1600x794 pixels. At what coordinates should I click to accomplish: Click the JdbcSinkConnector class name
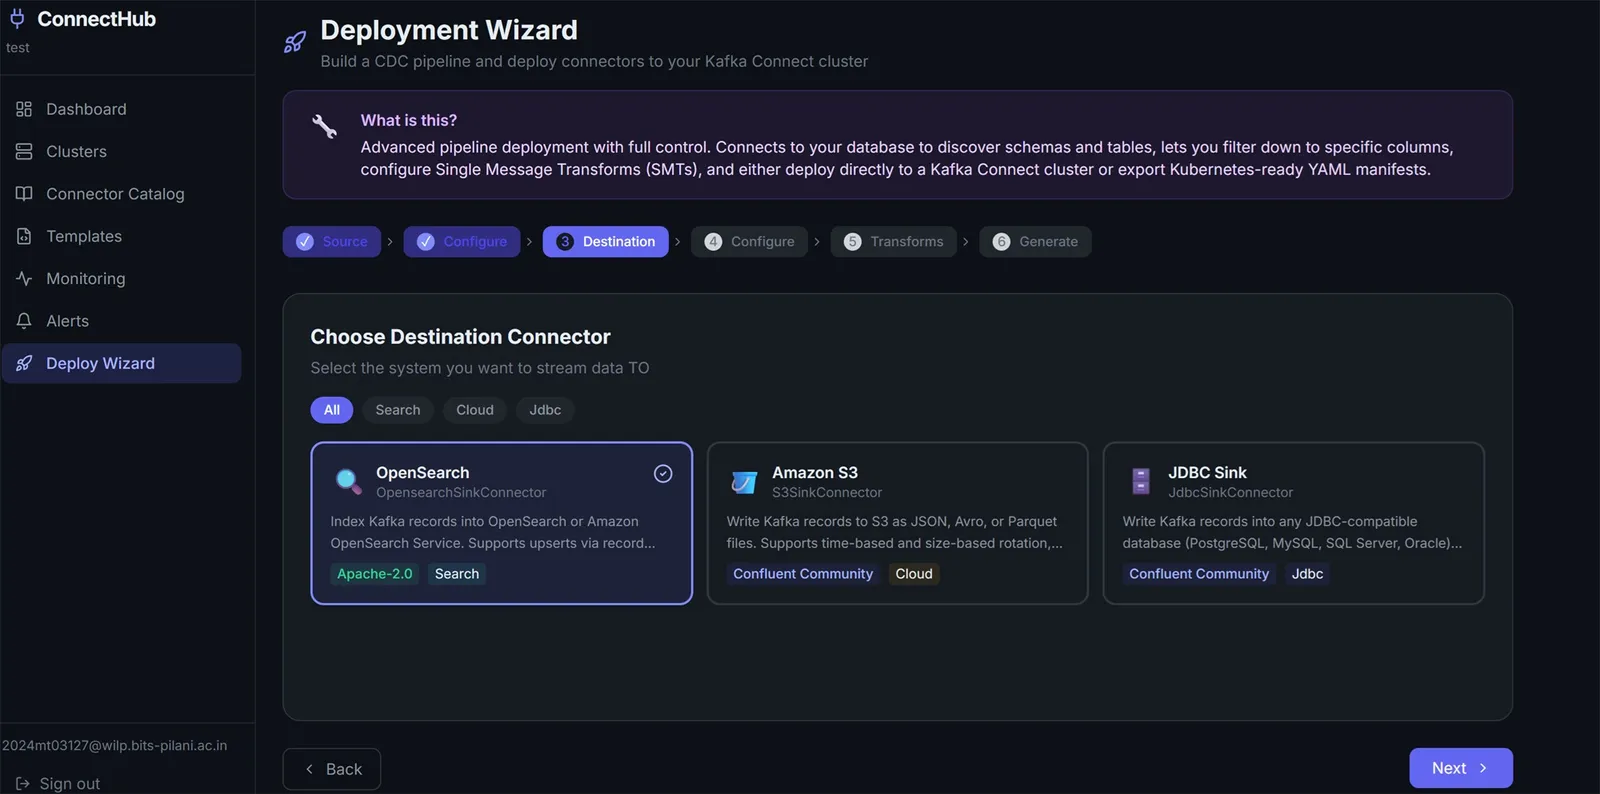point(1231,493)
